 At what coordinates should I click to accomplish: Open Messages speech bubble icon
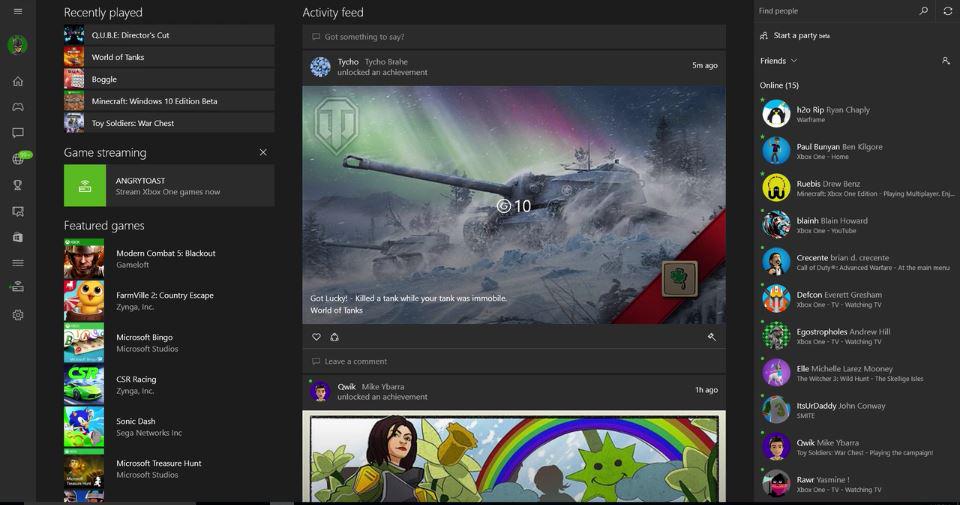pos(18,132)
